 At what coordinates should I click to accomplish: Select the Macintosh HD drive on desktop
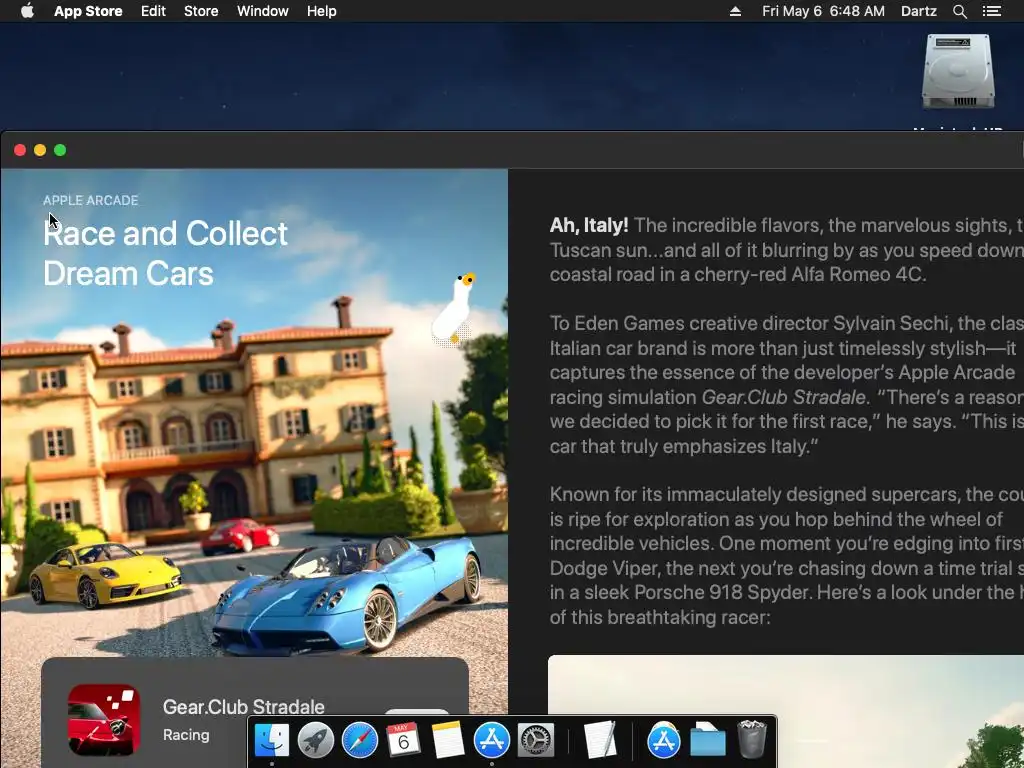coord(958,72)
